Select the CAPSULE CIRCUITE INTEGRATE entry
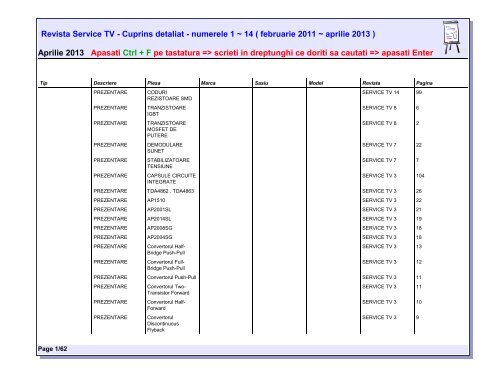This screenshot has height=386, width=500. point(171,179)
